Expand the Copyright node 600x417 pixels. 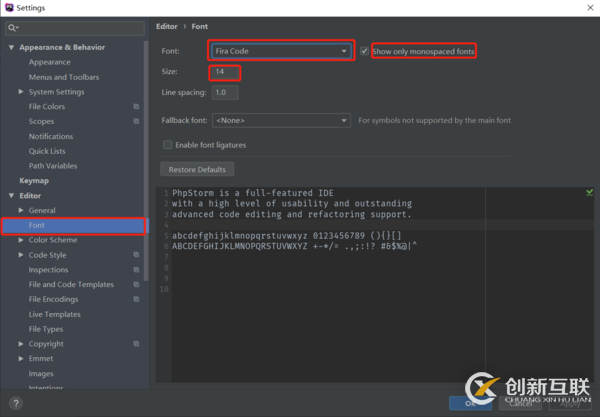pyautogui.click(x=21, y=344)
